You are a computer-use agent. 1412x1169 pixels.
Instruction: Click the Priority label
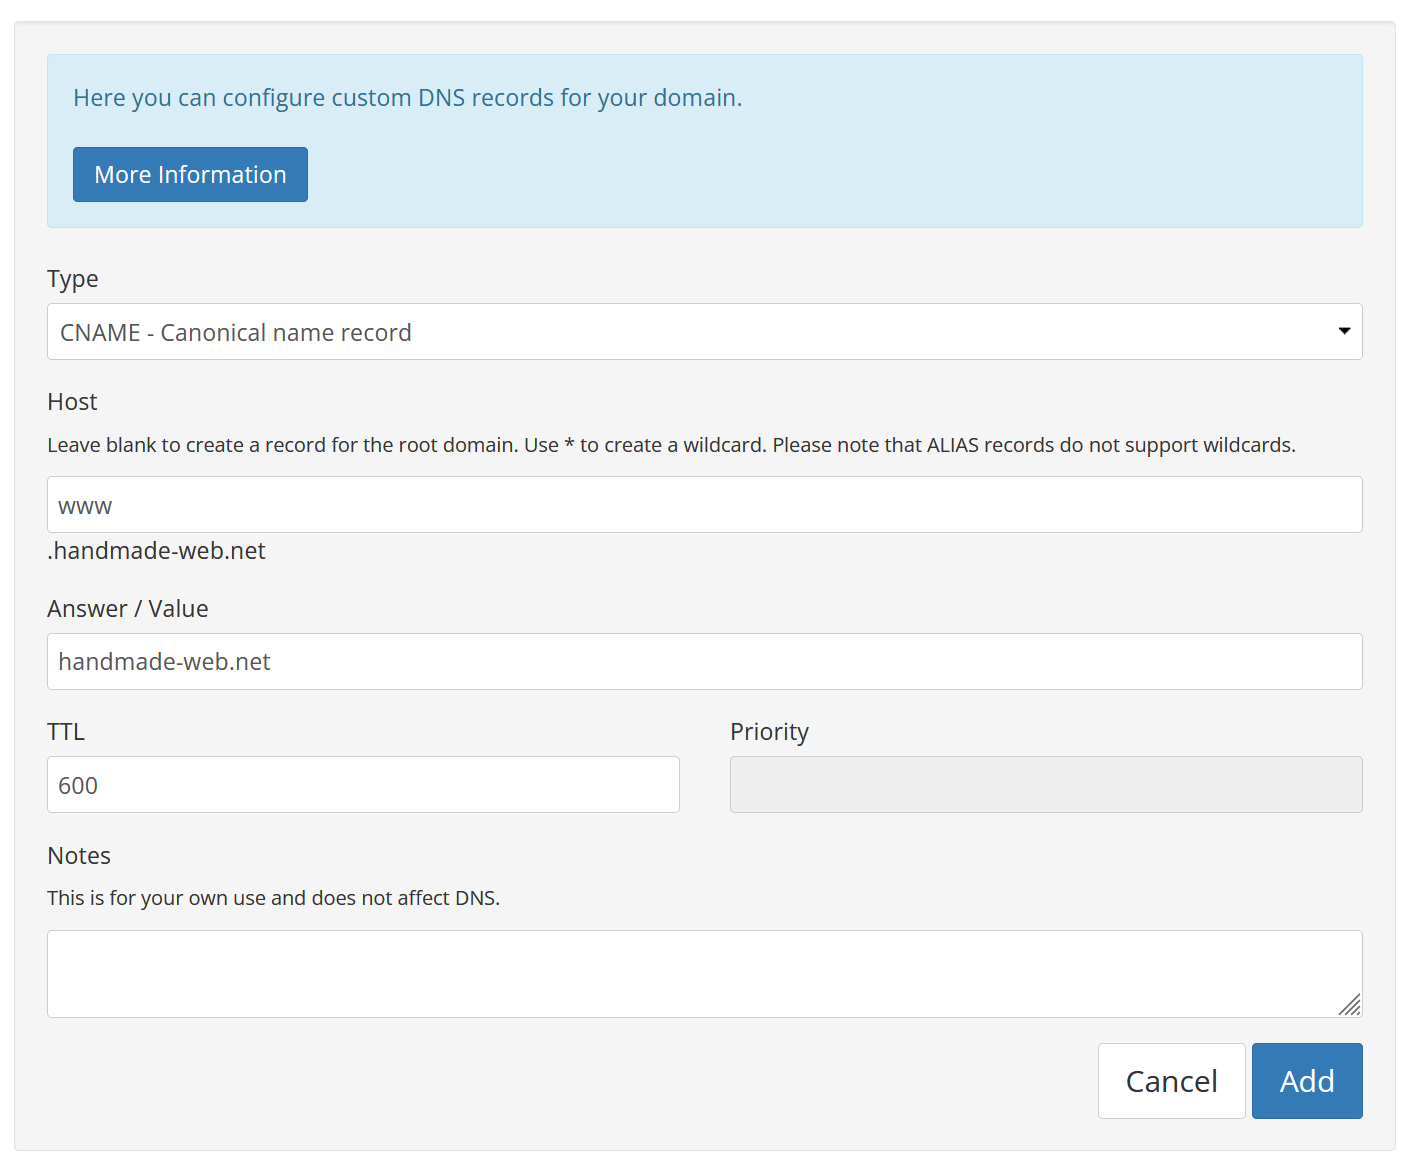click(x=769, y=733)
